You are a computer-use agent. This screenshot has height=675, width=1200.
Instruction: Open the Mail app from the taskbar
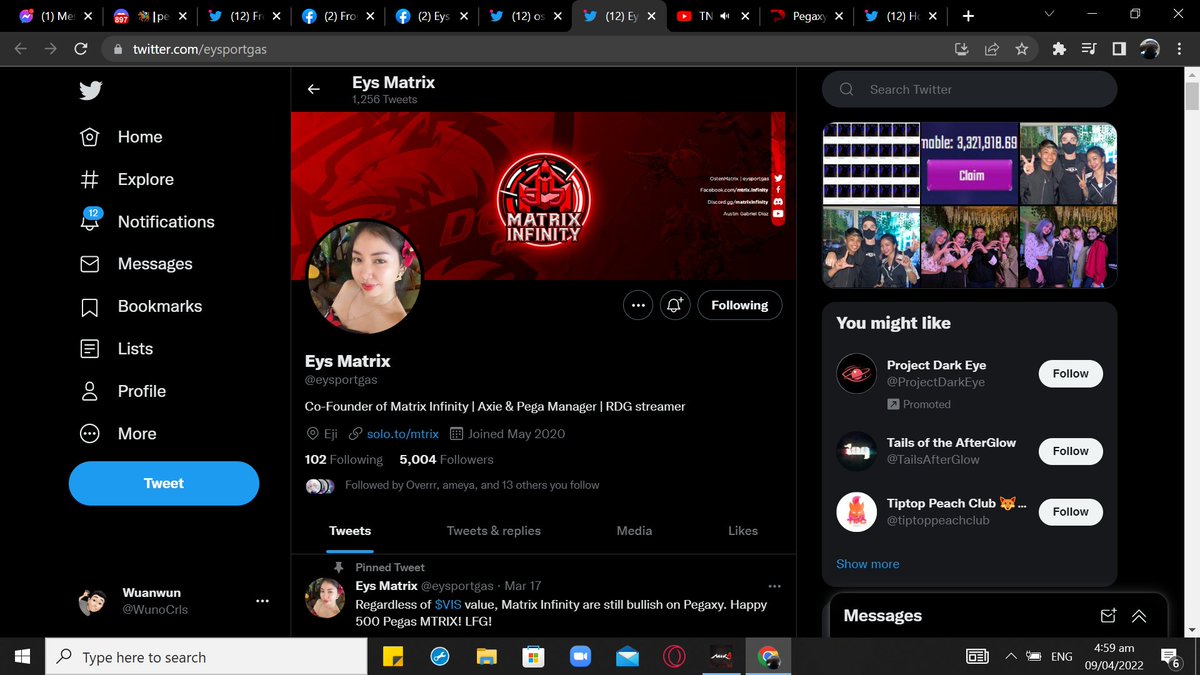627,657
